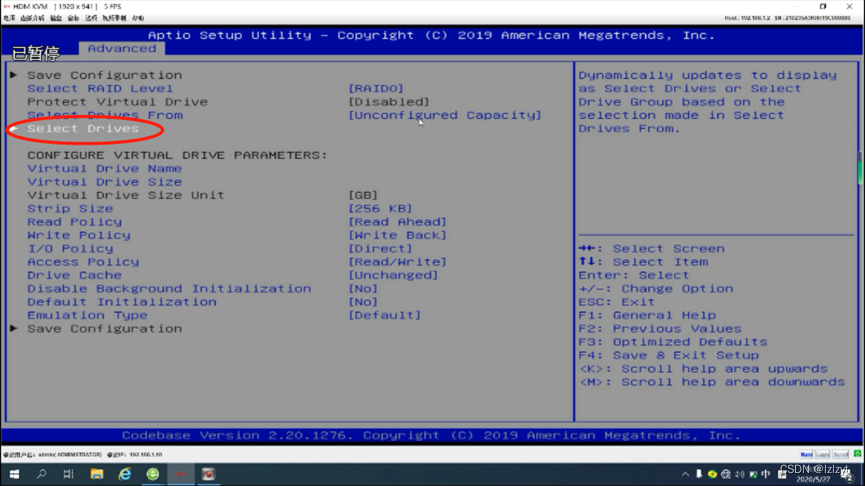
Task: Select Virtual Drive Size Unit label
Action: tap(126, 195)
